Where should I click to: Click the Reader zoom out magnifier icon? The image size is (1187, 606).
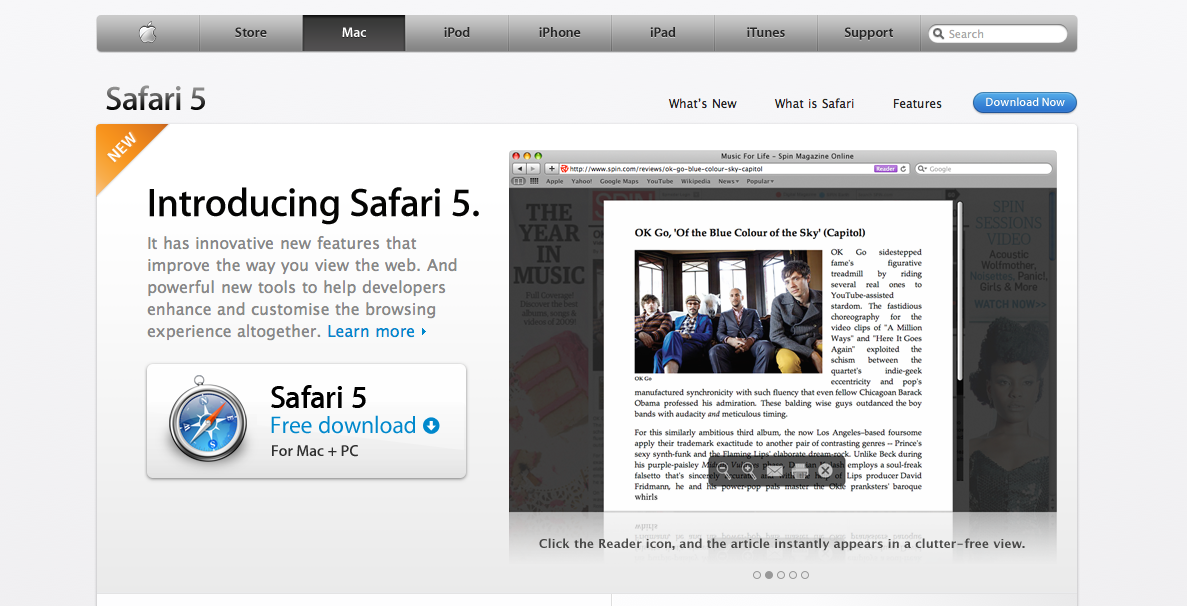coord(723,470)
